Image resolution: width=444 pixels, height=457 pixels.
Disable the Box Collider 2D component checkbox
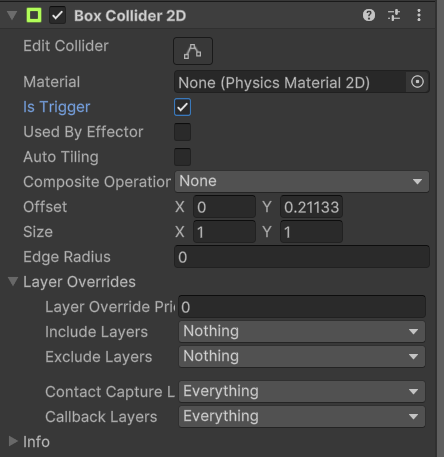coord(57,15)
